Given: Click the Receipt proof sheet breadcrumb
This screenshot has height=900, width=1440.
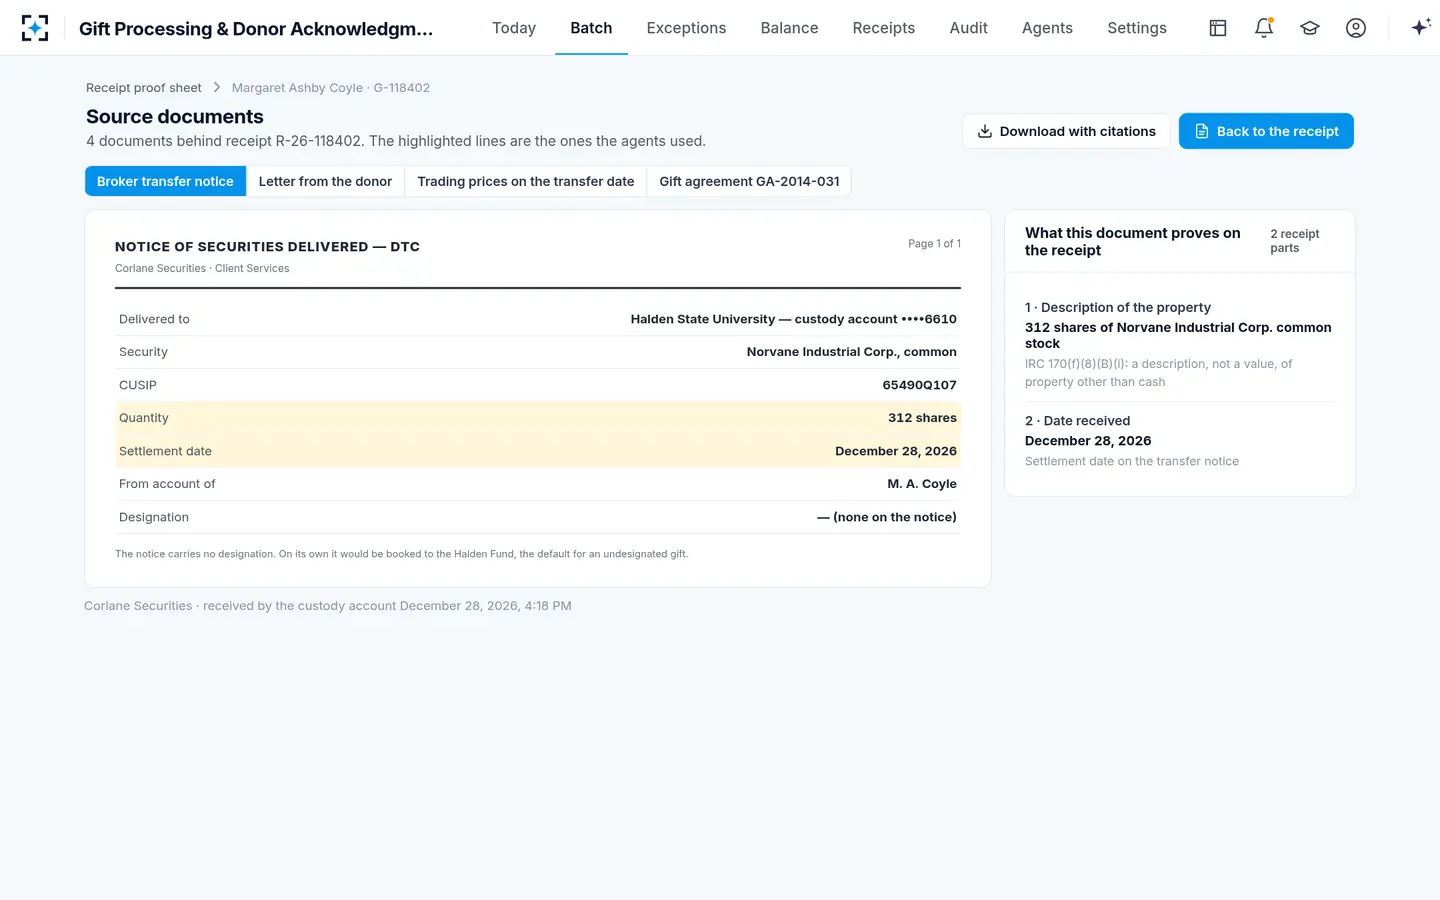Looking at the screenshot, I should click(144, 88).
